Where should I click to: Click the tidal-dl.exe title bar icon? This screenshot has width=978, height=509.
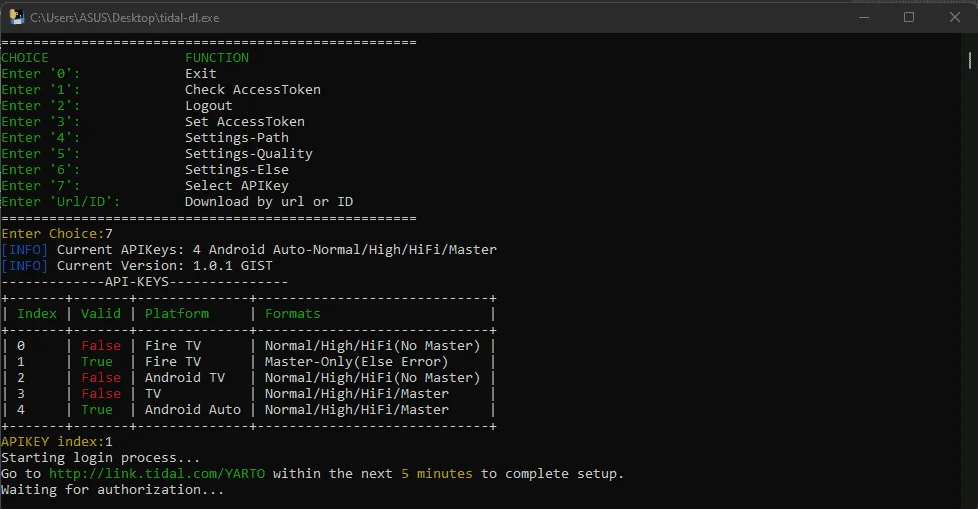16,17
